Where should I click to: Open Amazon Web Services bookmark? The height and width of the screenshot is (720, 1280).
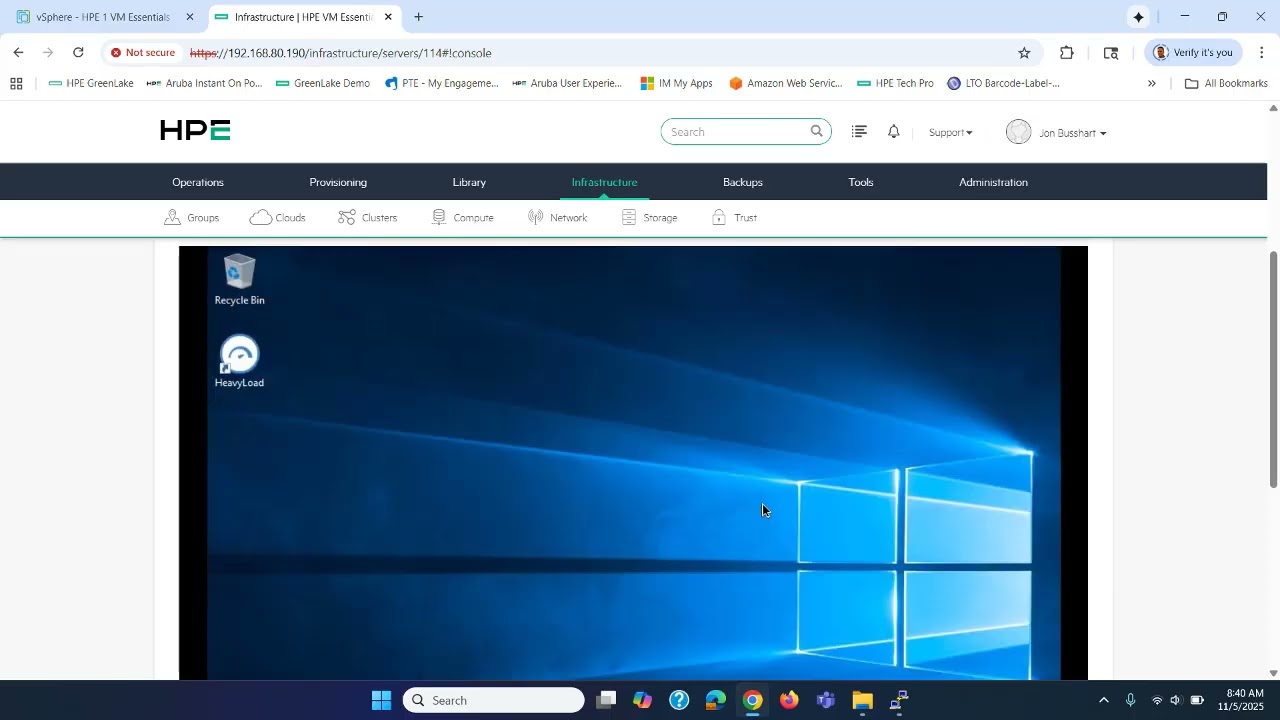click(x=786, y=83)
